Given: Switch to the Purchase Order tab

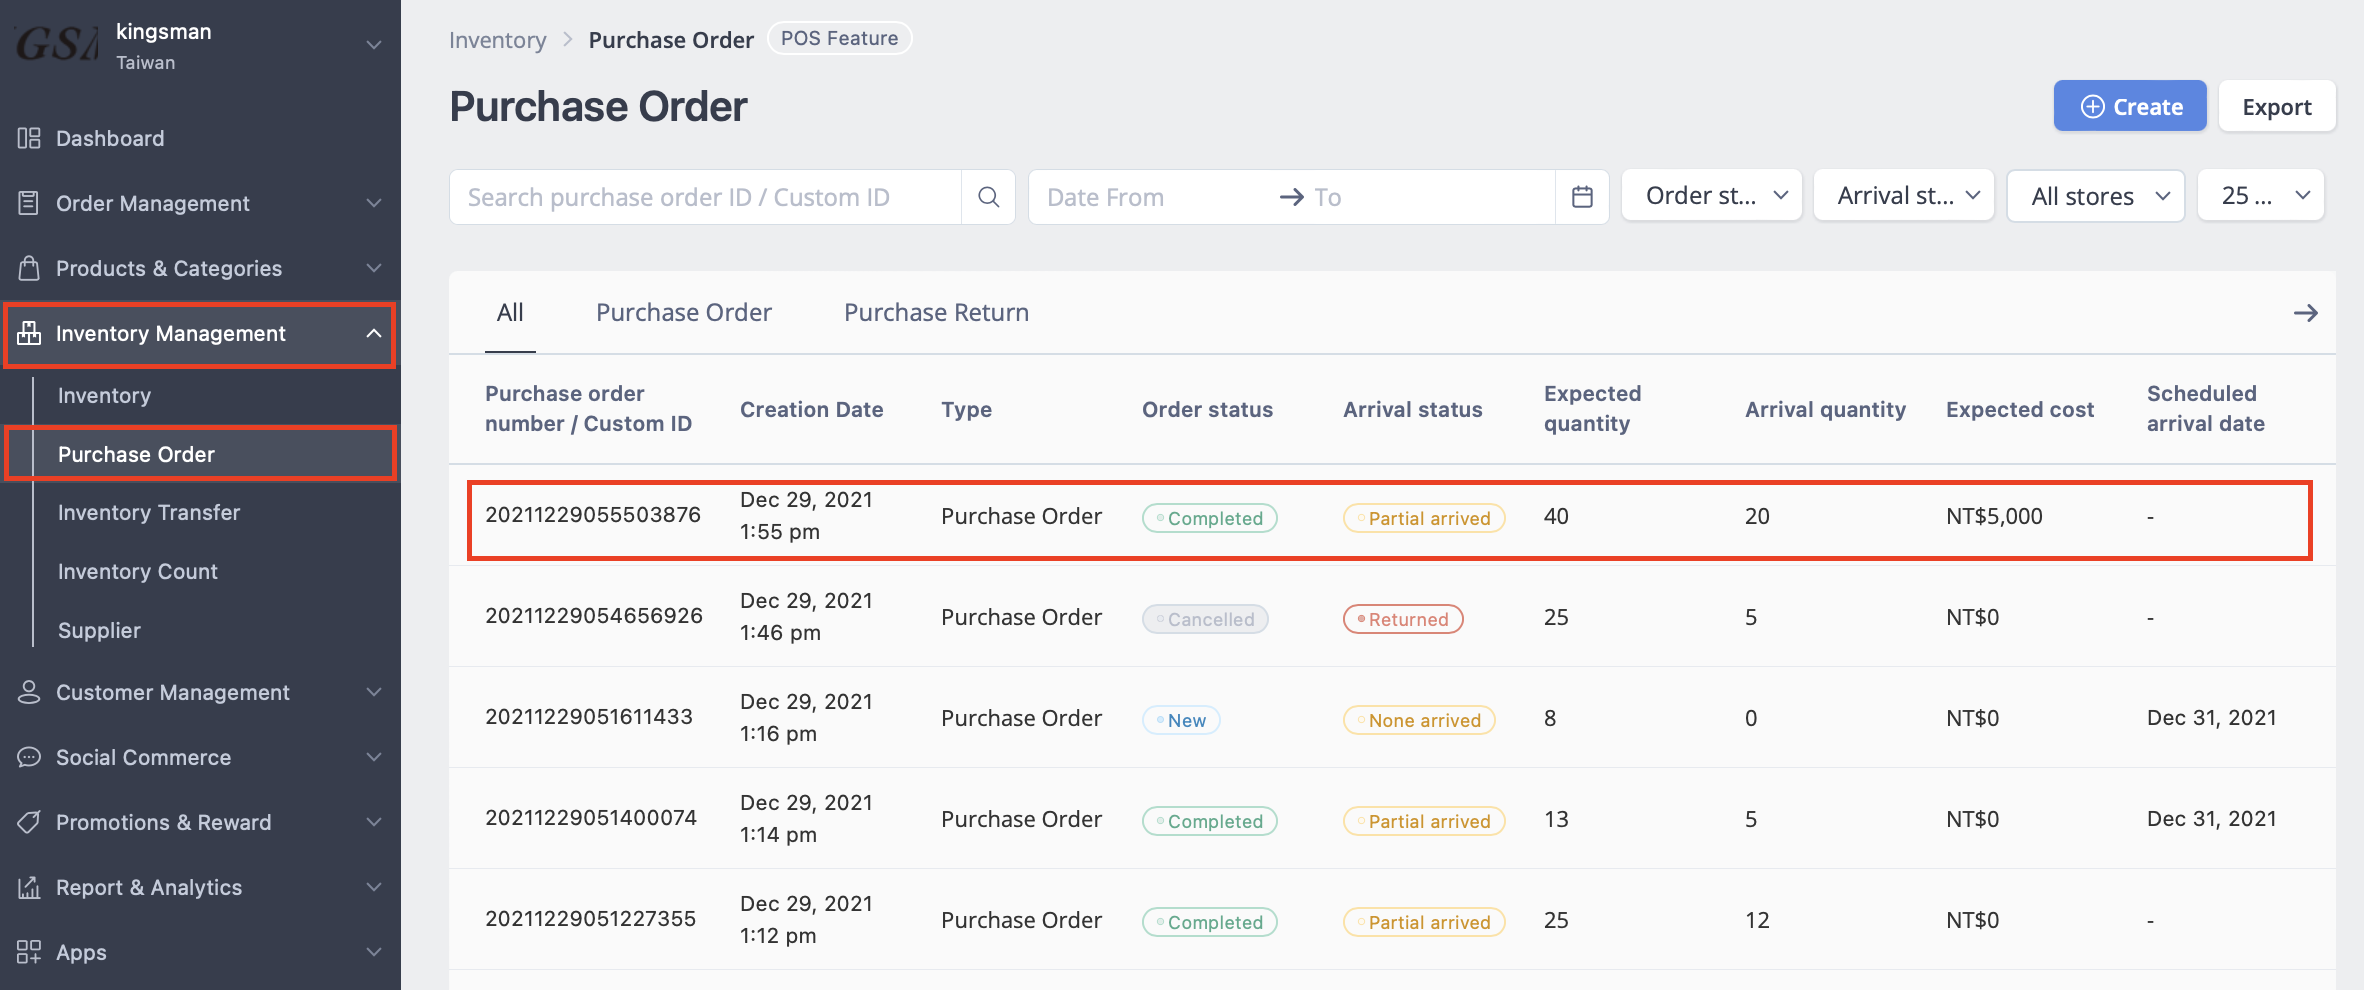Looking at the screenshot, I should pos(684,313).
